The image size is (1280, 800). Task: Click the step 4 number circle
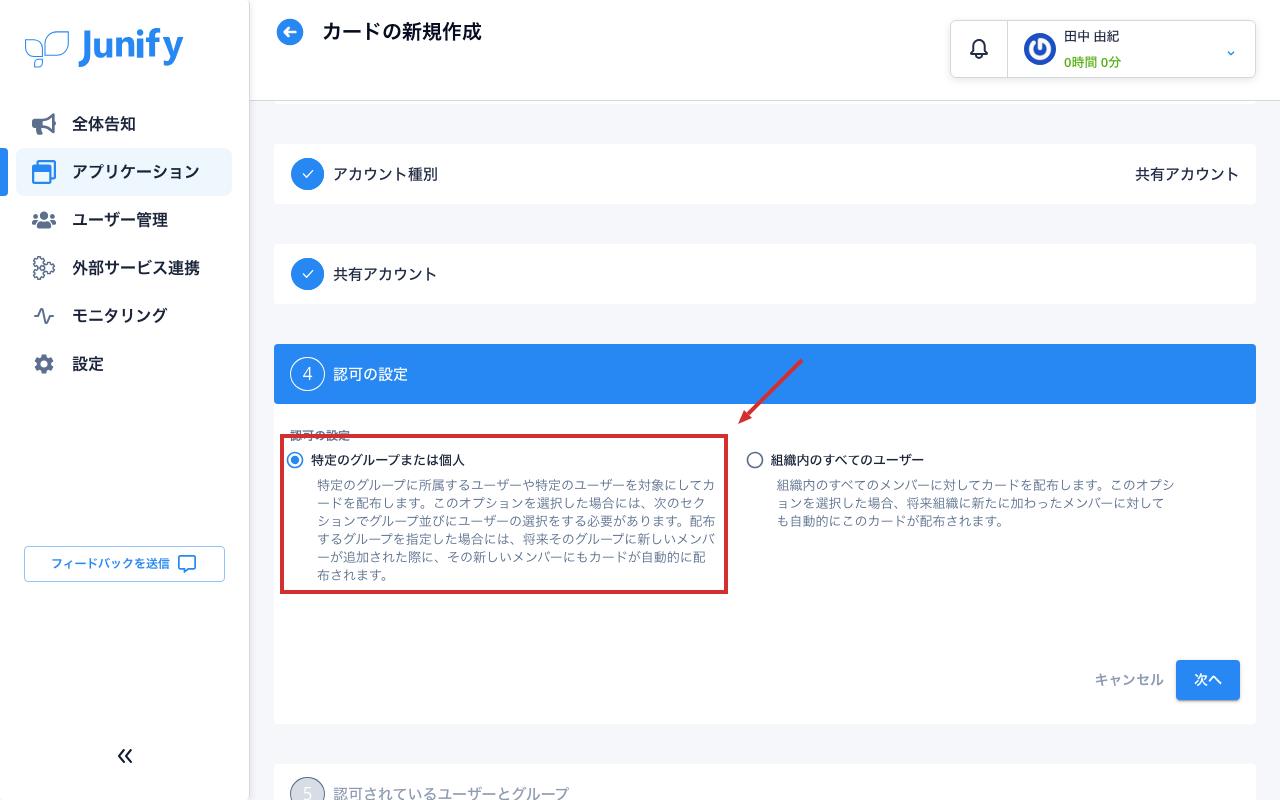coord(307,374)
